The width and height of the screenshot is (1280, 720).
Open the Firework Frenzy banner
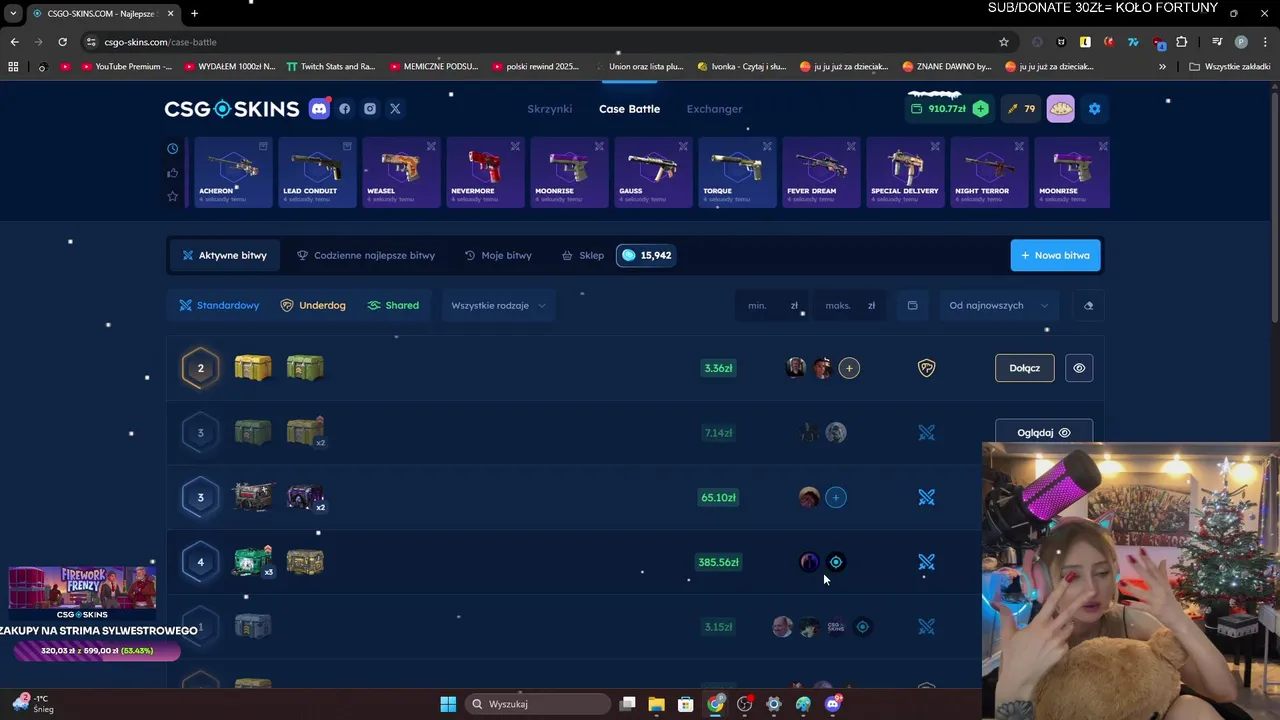click(82, 588)
